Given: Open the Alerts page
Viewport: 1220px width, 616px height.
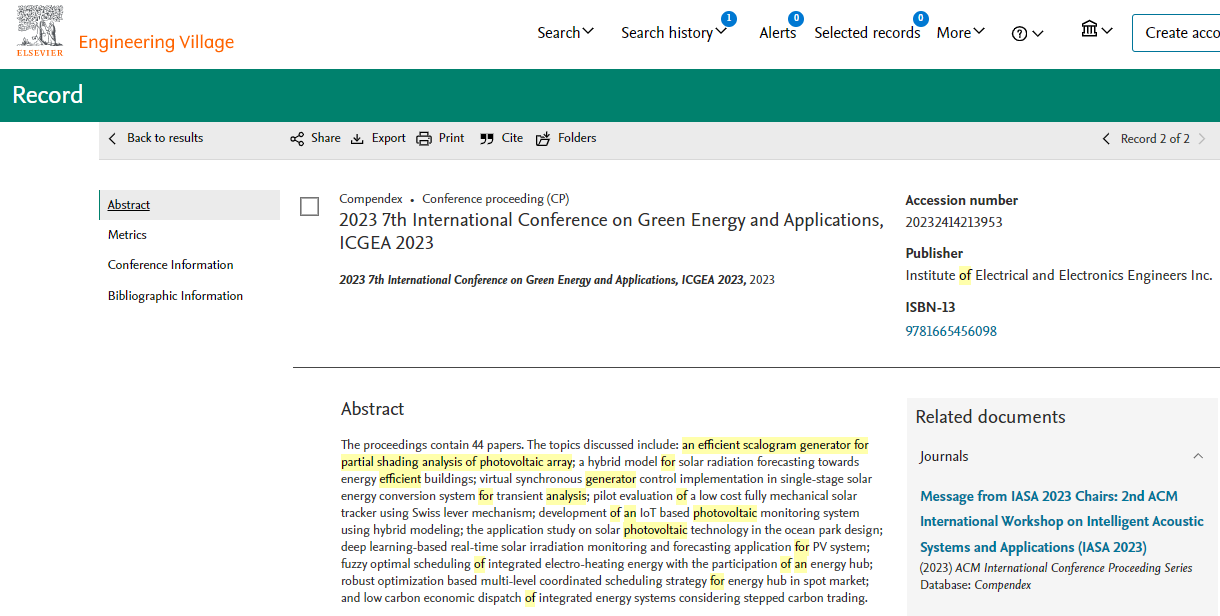Looking at the screenshot, I should click(778, 33).
